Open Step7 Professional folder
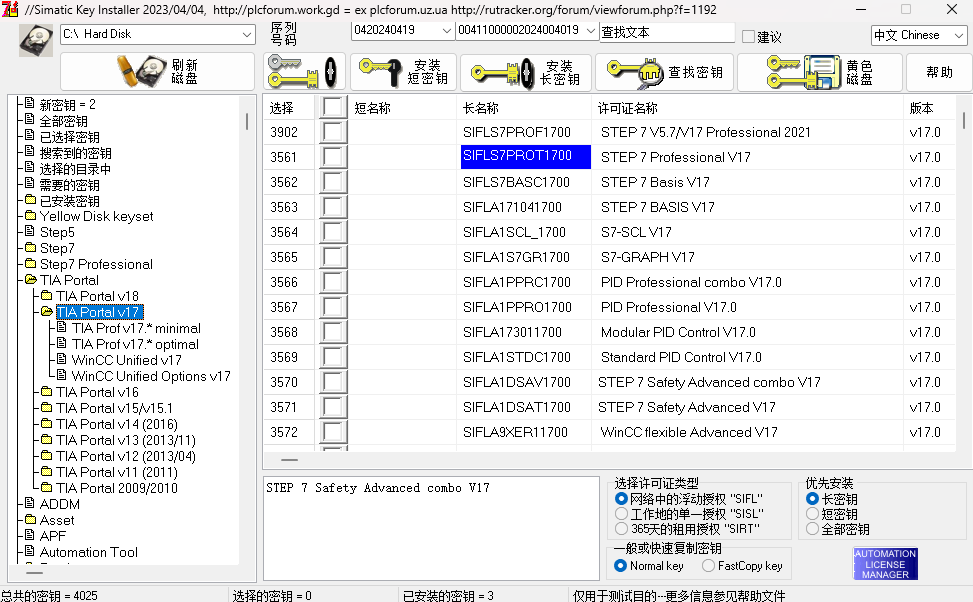Image resolution: width=973 pixels, height=602 pixels. [x=96, y=264]
